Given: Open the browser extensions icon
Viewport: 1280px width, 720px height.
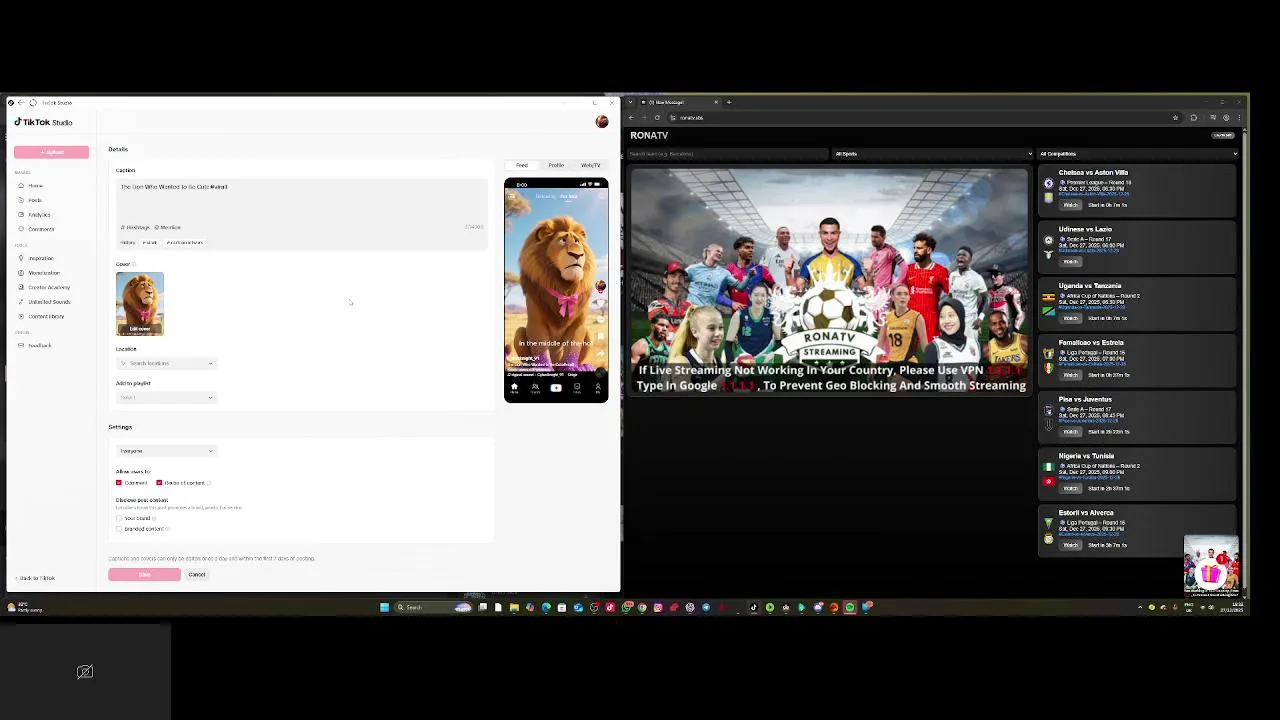Looking at the screenshot, I should (1193, 118).
